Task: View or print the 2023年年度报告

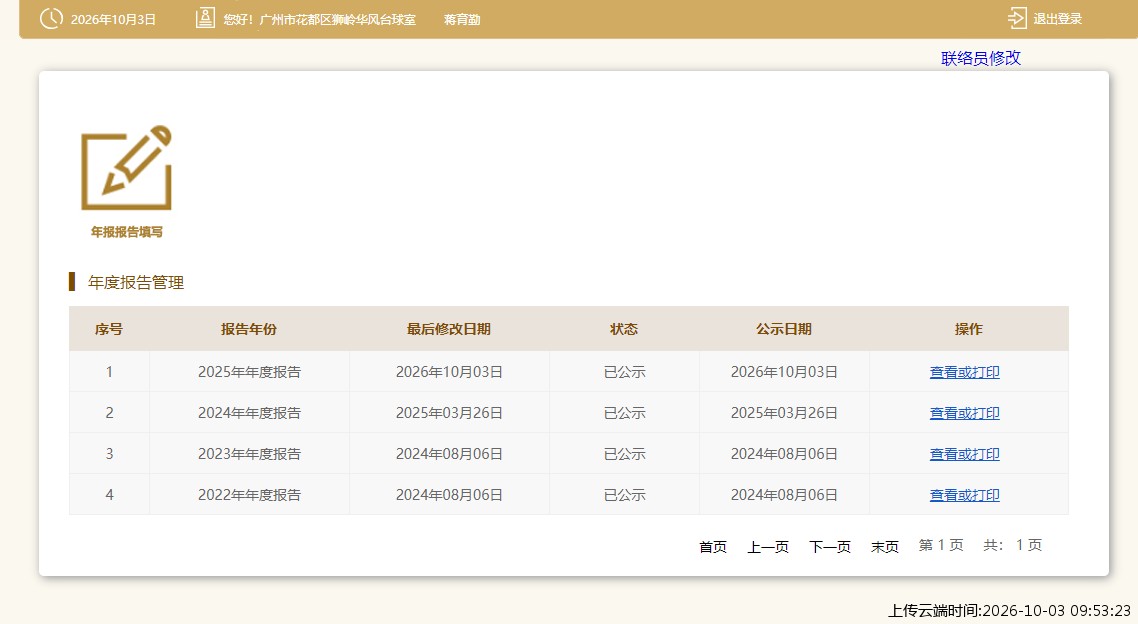Action: tap(965, 454)
